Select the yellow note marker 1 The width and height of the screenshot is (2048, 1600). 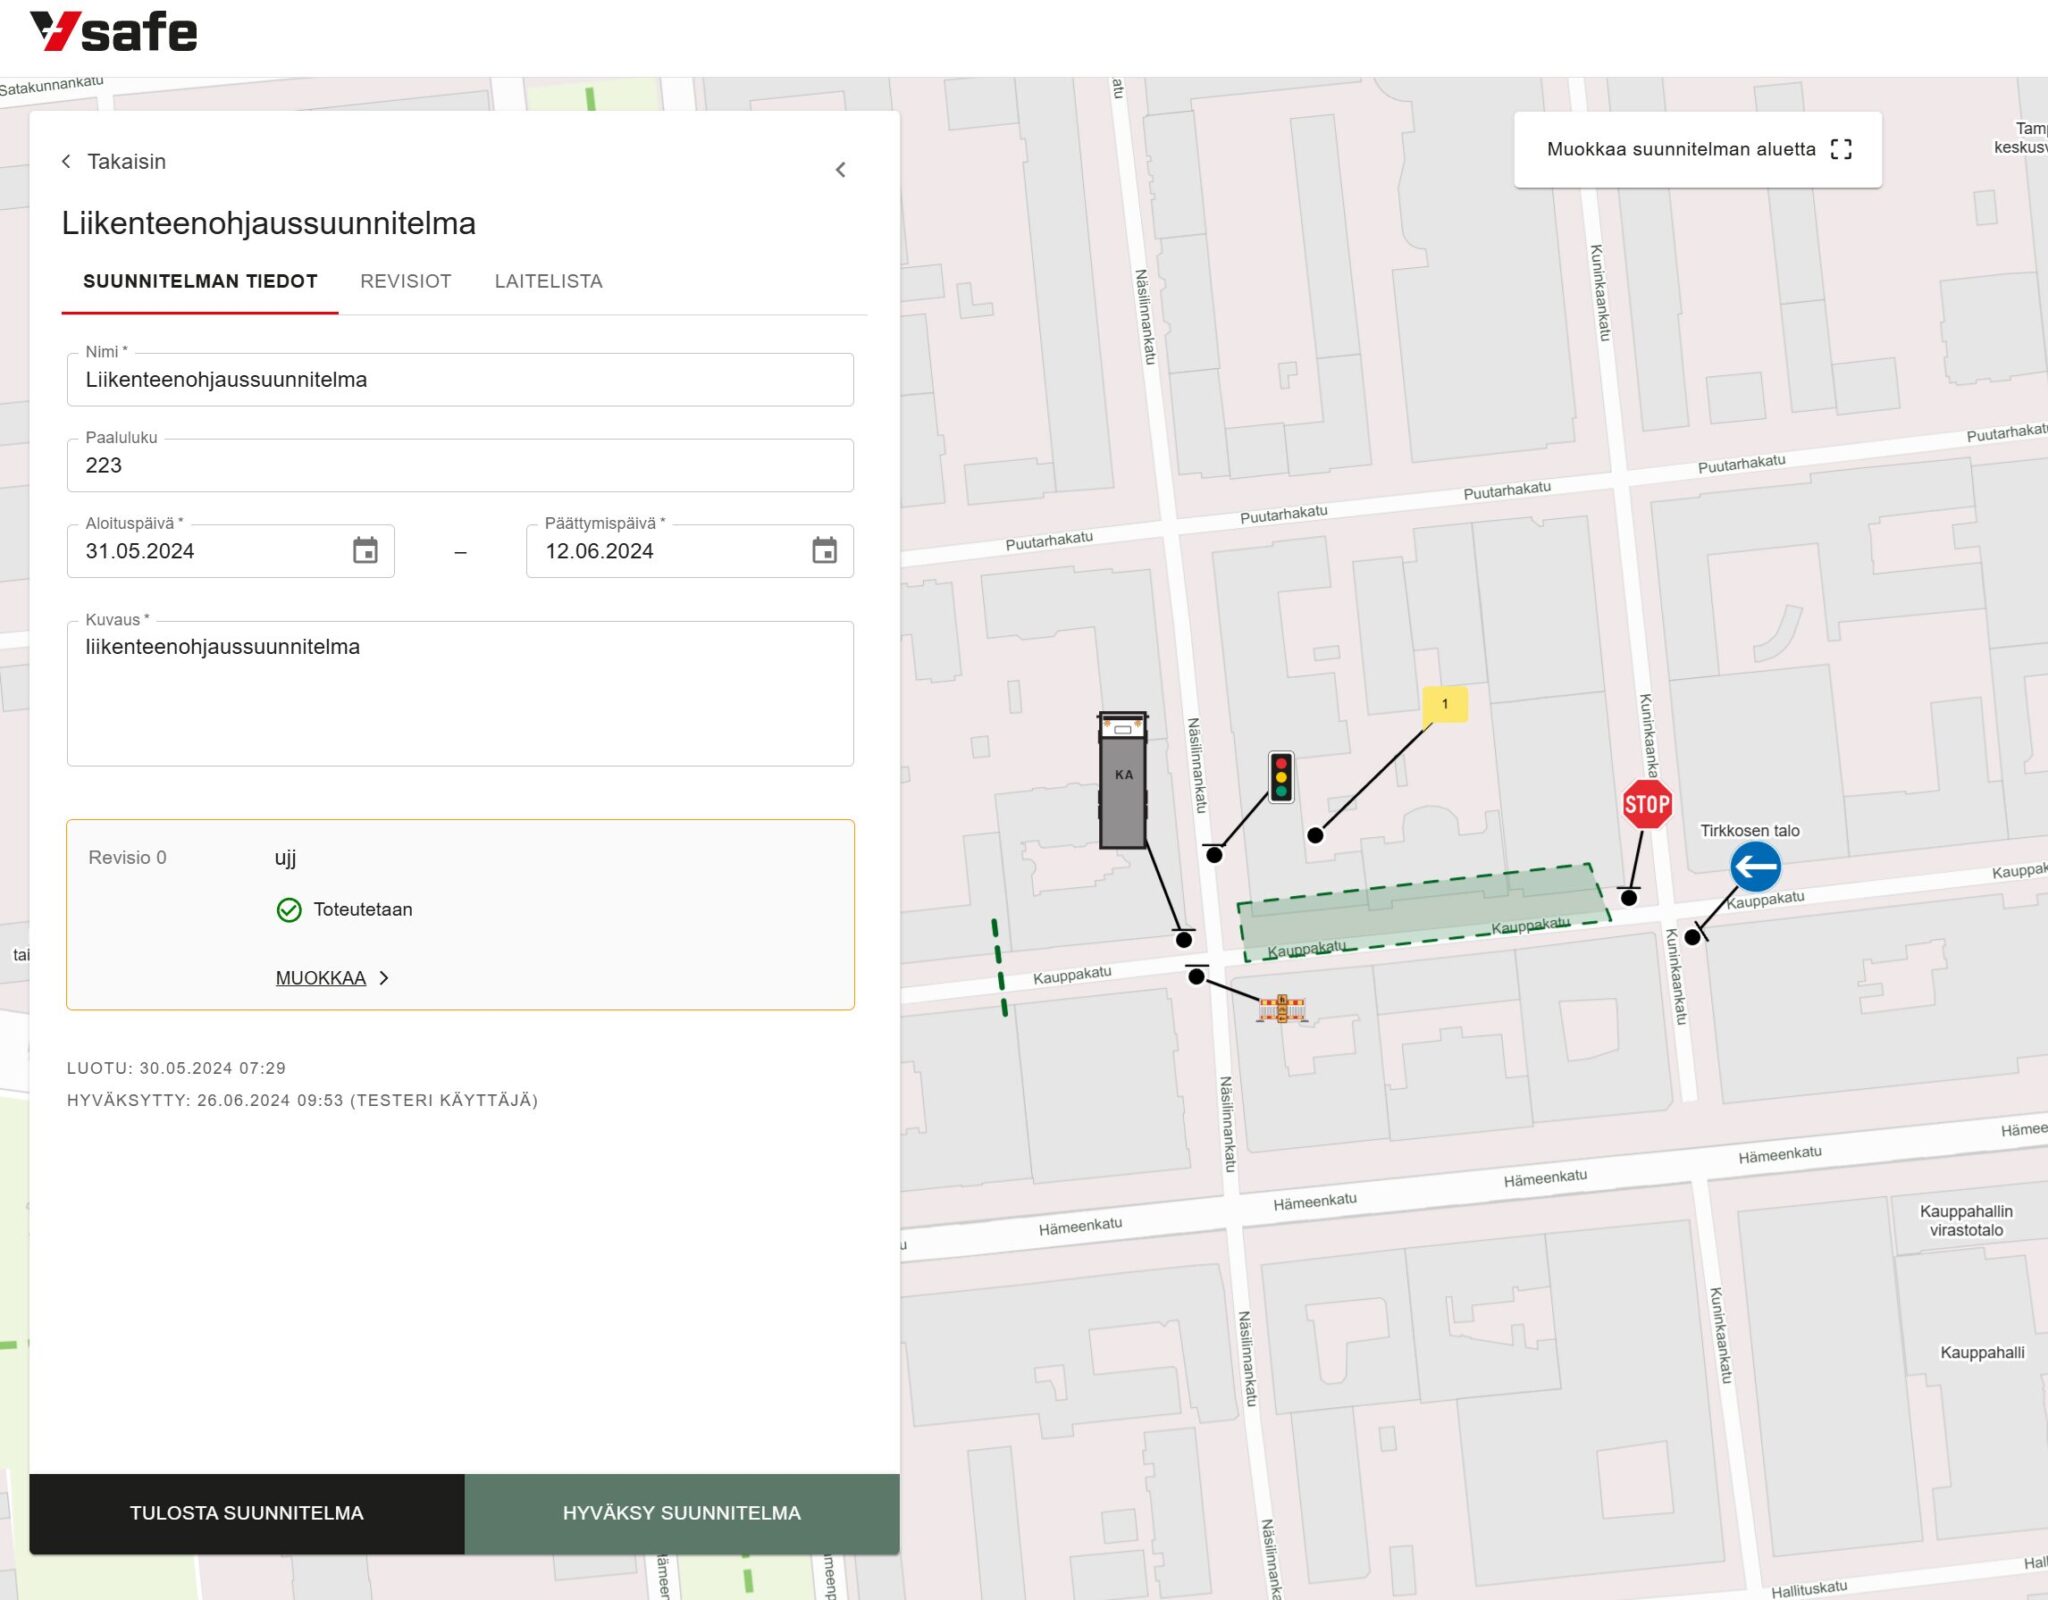pos(1445,704)
